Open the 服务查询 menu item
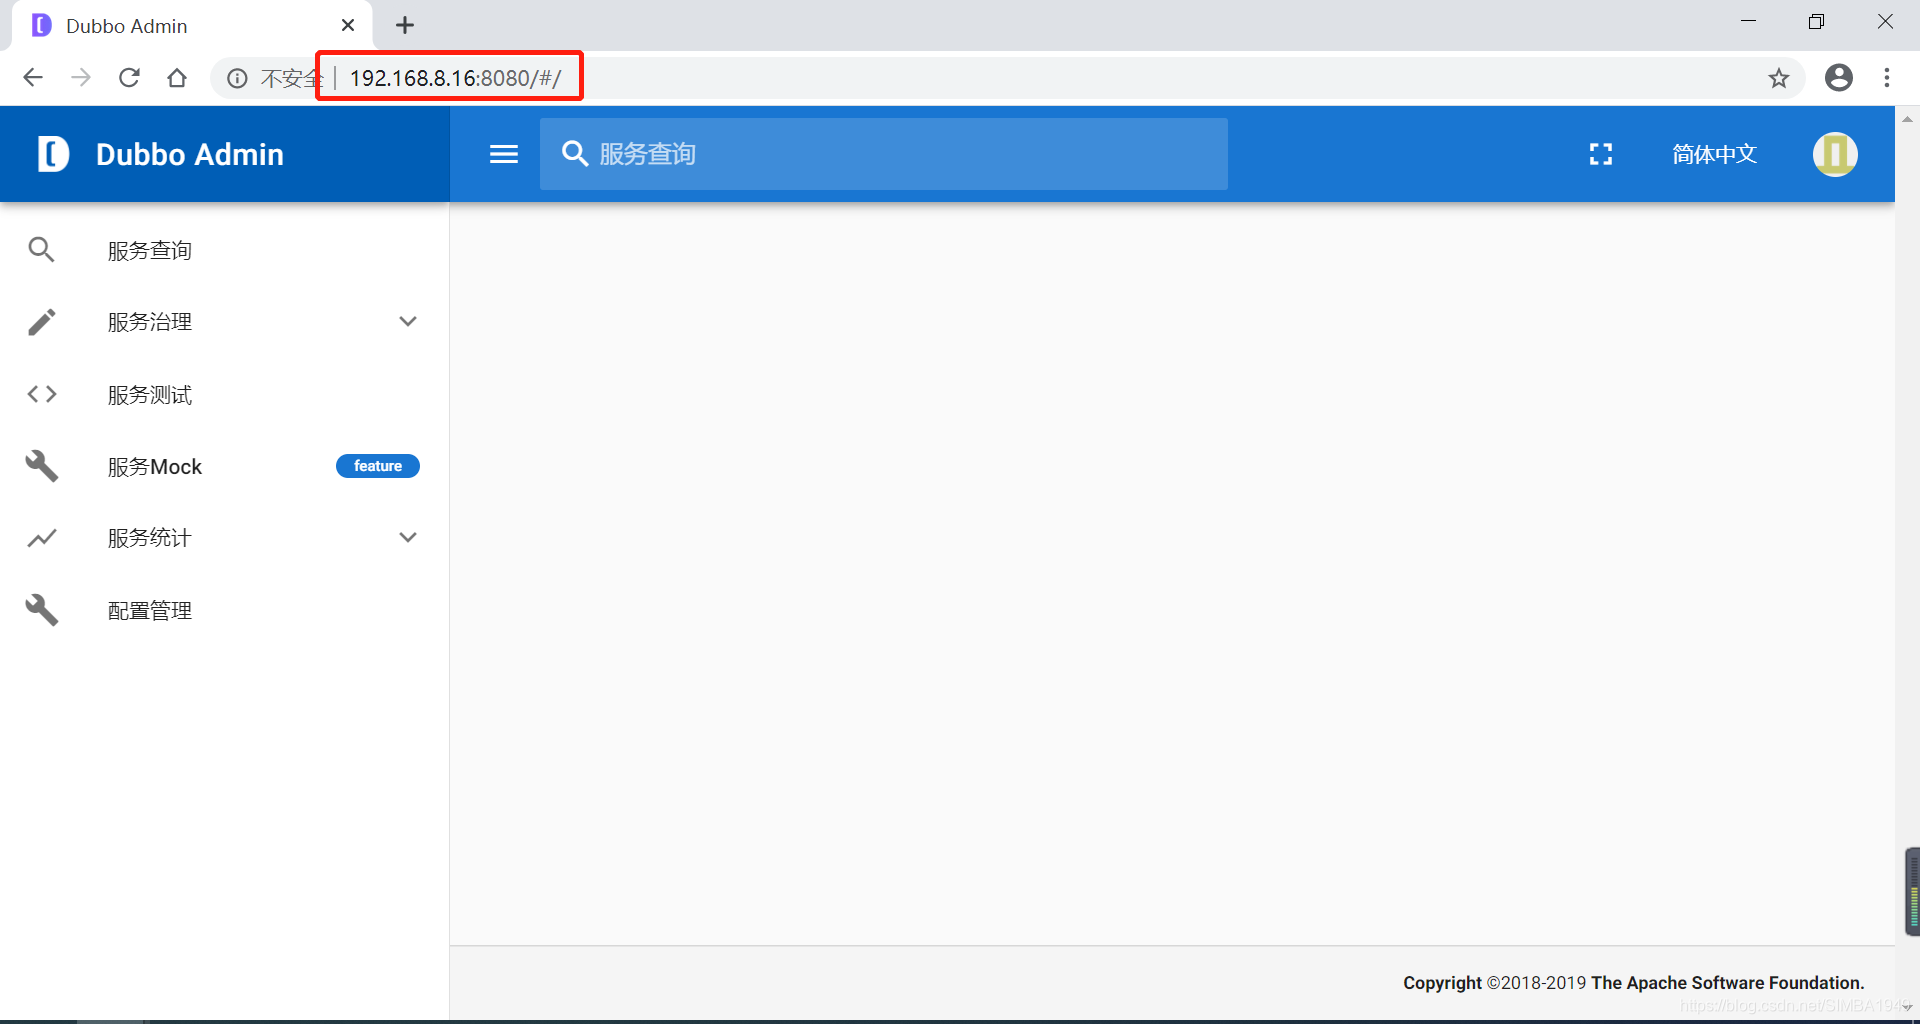Viewport: 1920px width, 1024px height. pyautogui.click(x=225, y=250)
